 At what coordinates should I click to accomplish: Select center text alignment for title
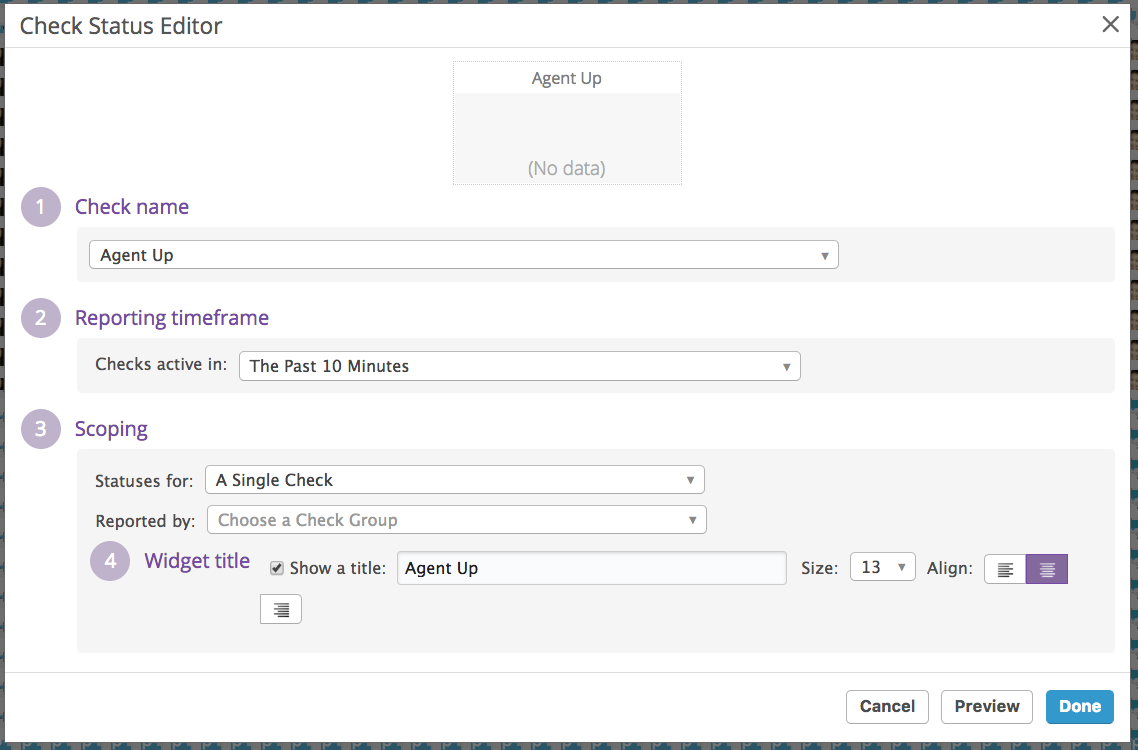pos(1047,569)
